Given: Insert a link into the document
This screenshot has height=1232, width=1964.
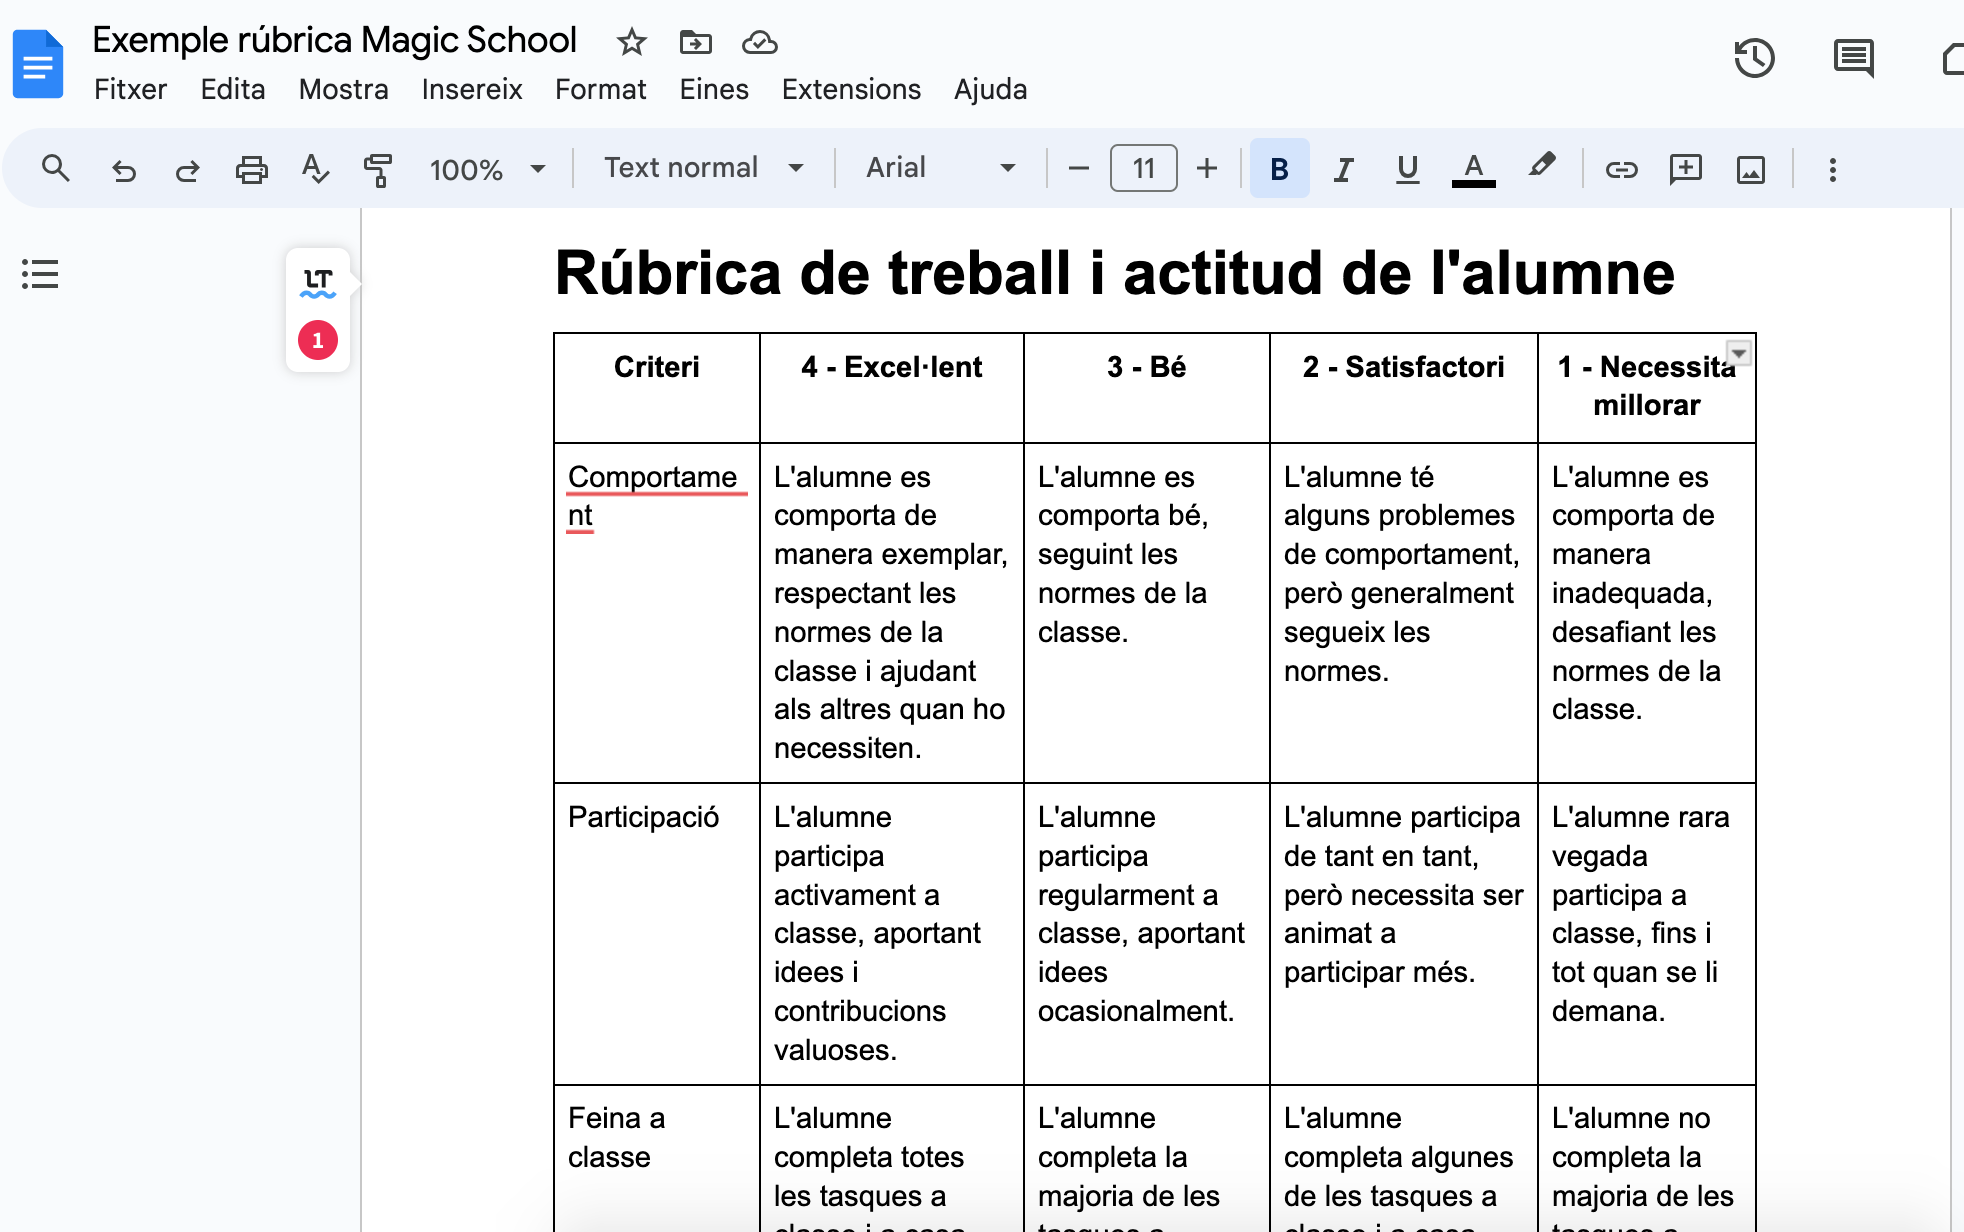Looking at the screenshot, I should 1622,168.
